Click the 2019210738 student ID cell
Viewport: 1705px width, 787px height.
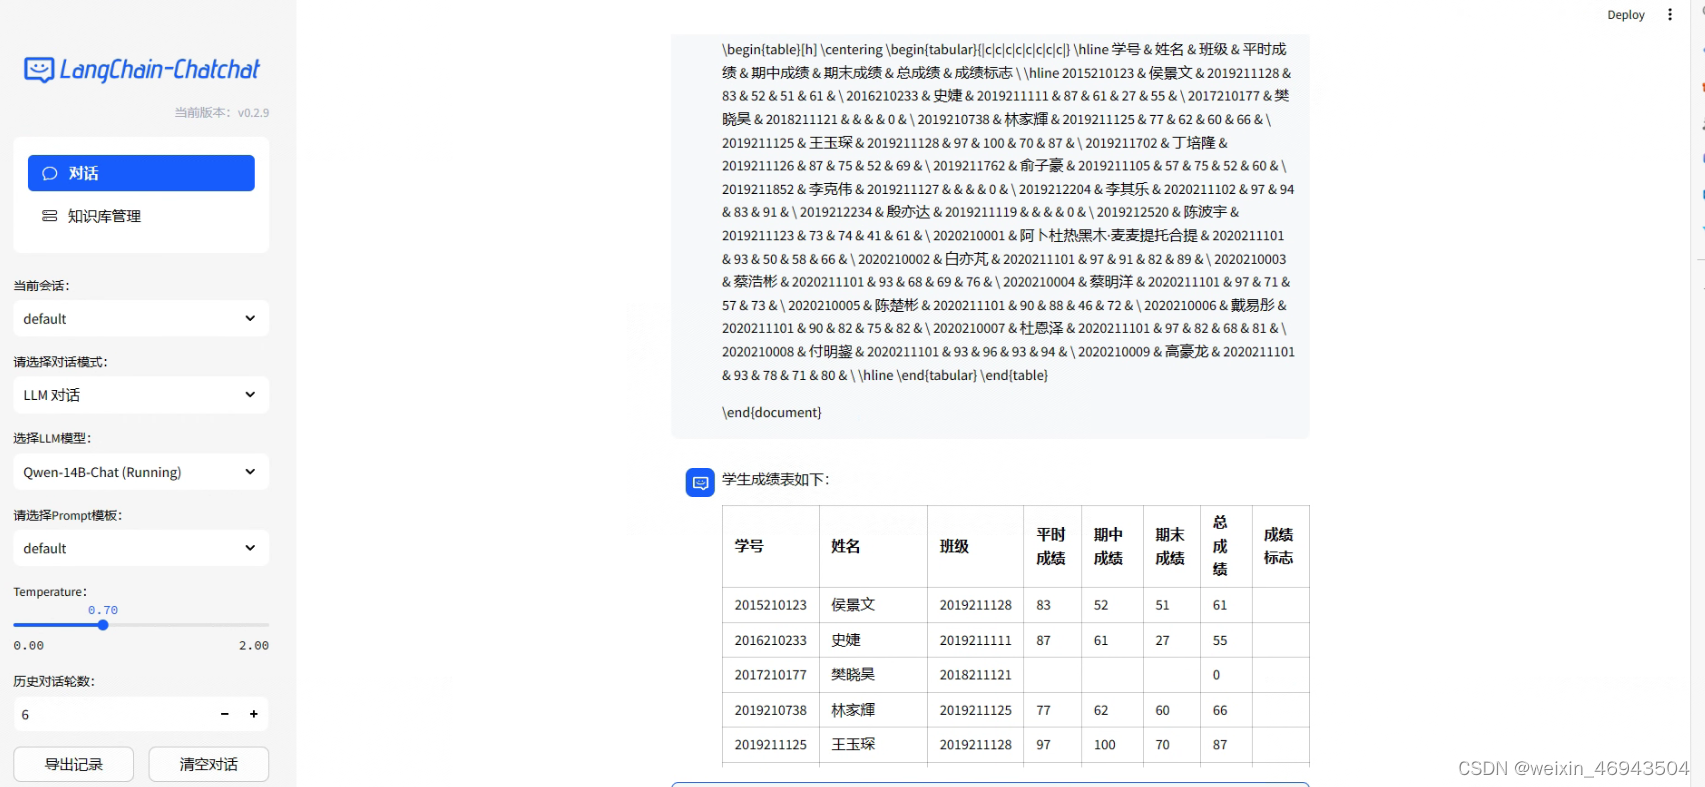click(x=771, y=710)
